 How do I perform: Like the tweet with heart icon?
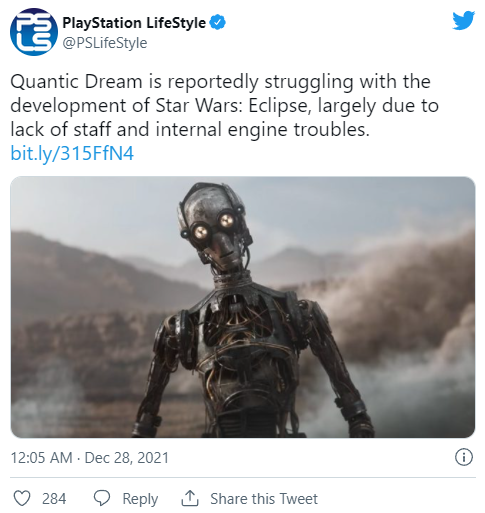[22, 499]
